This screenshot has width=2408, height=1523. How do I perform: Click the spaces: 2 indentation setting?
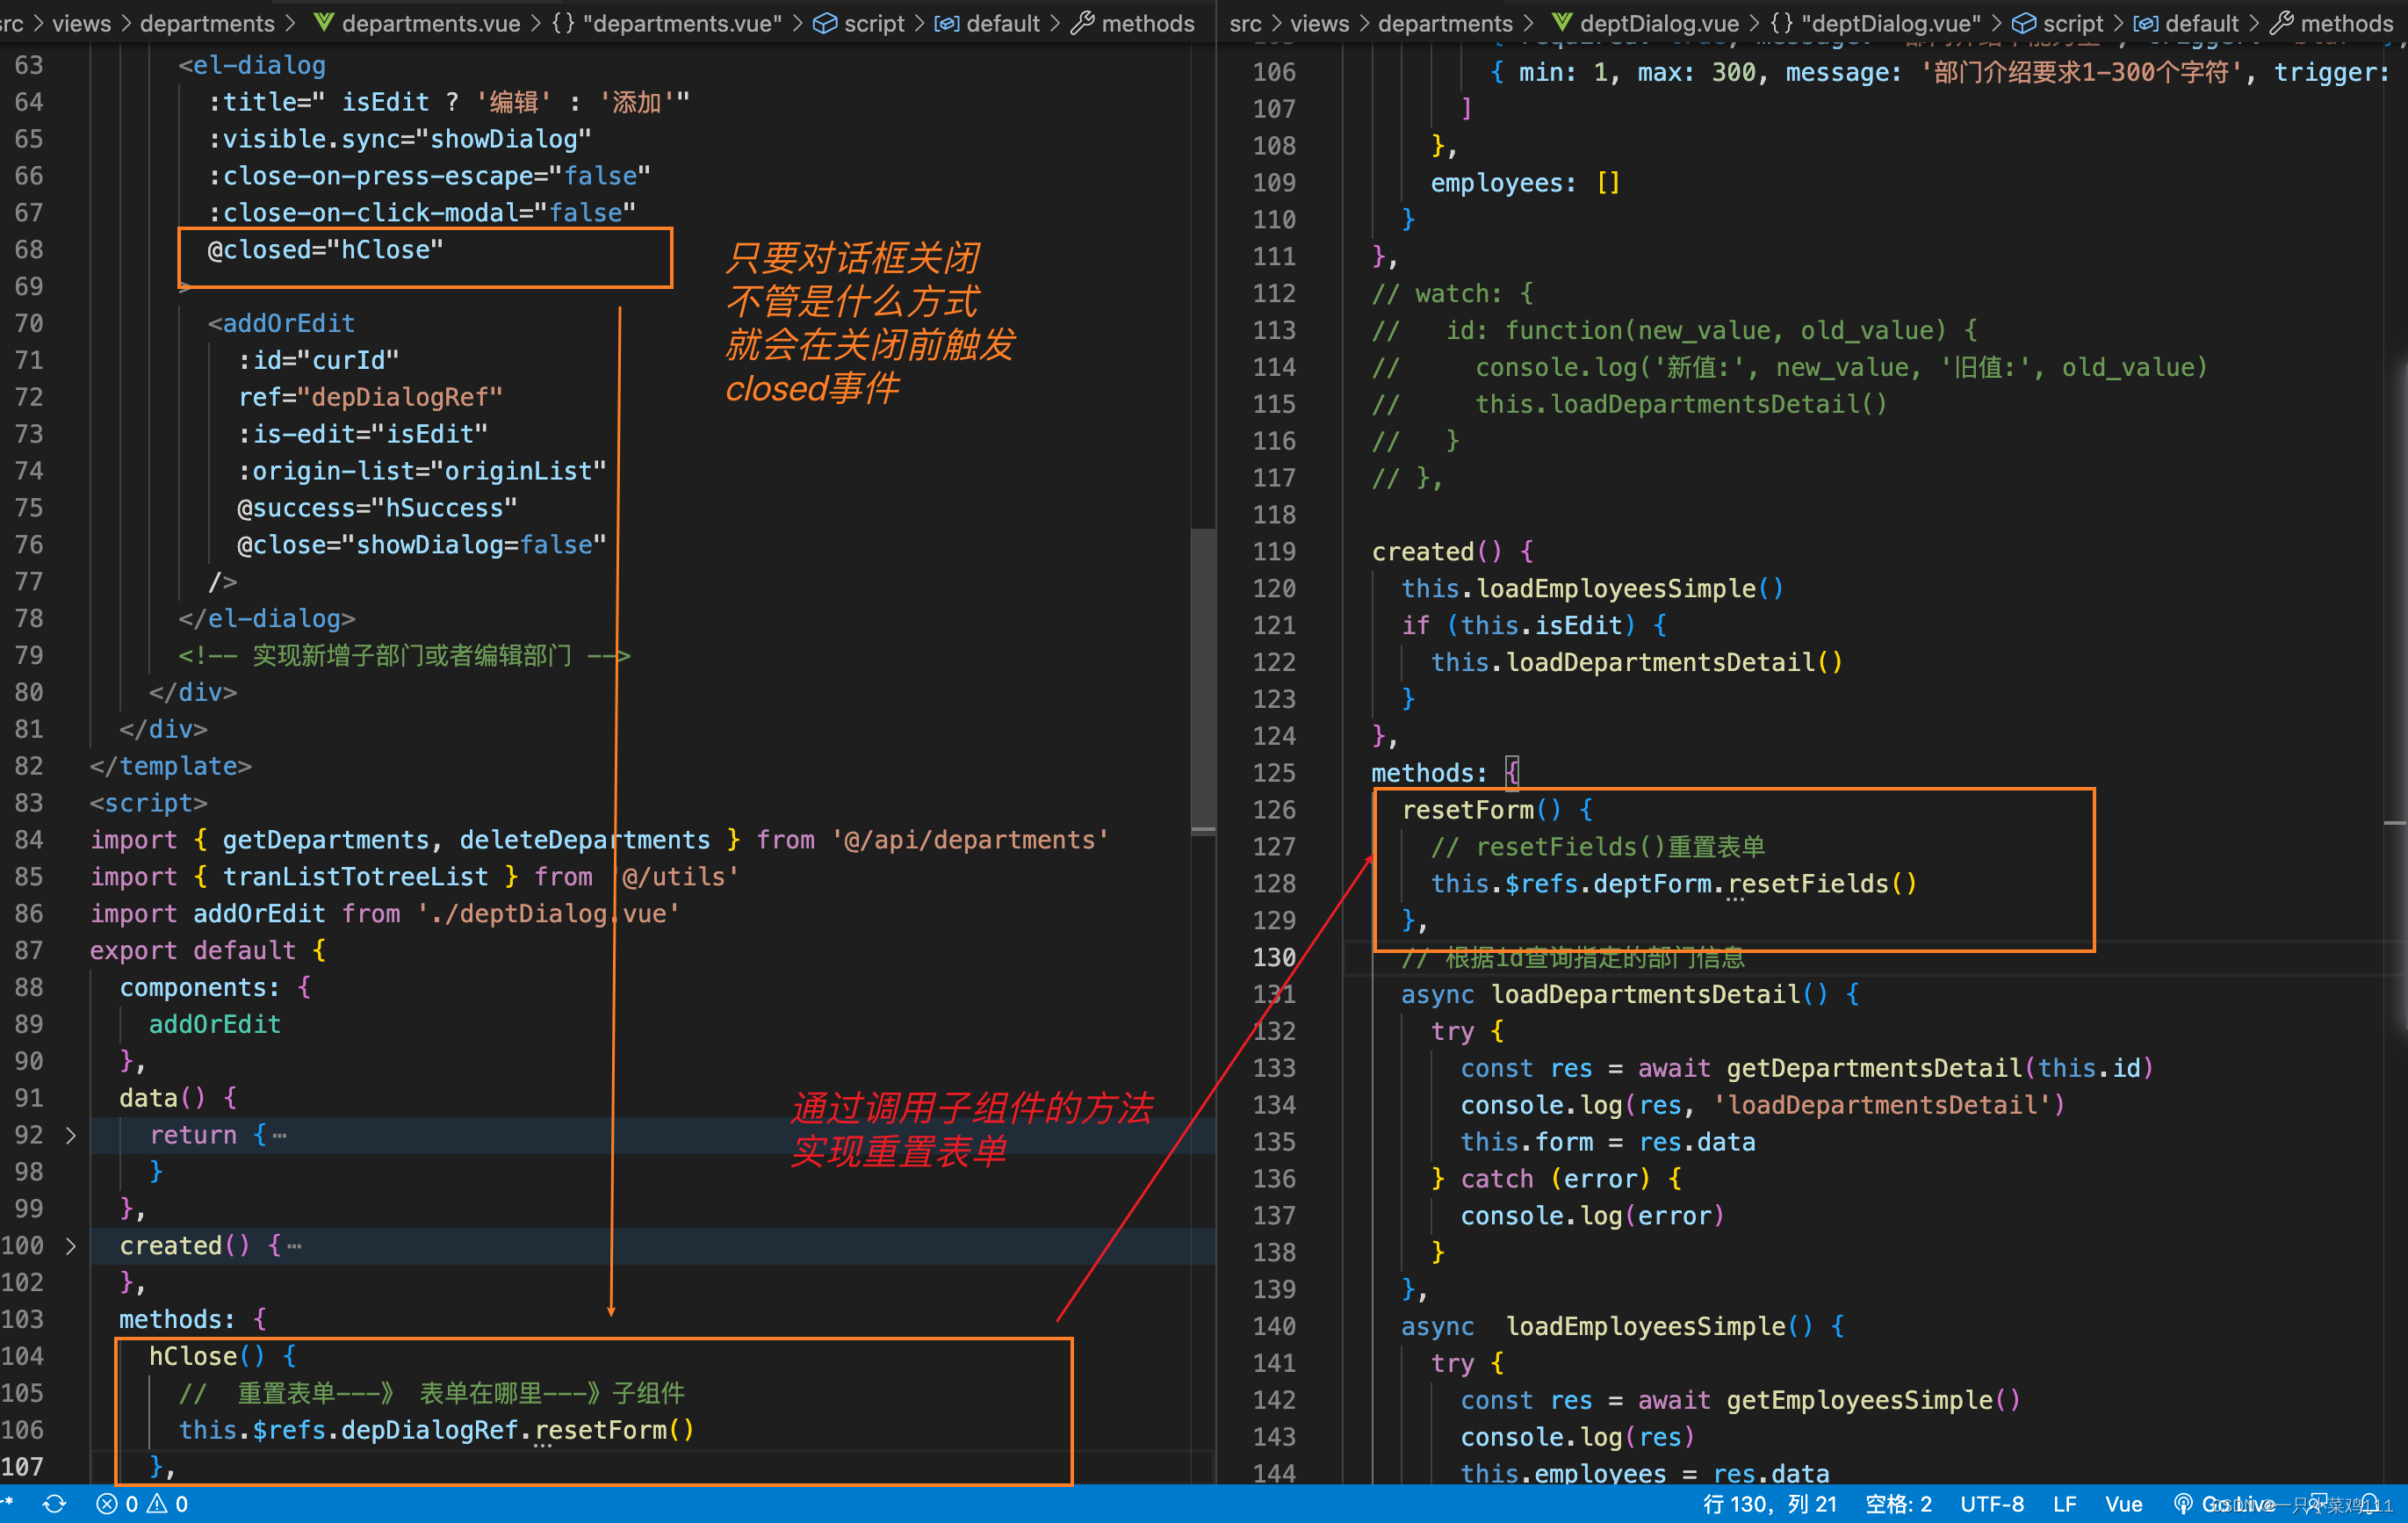click(x=1898, y=1504)
